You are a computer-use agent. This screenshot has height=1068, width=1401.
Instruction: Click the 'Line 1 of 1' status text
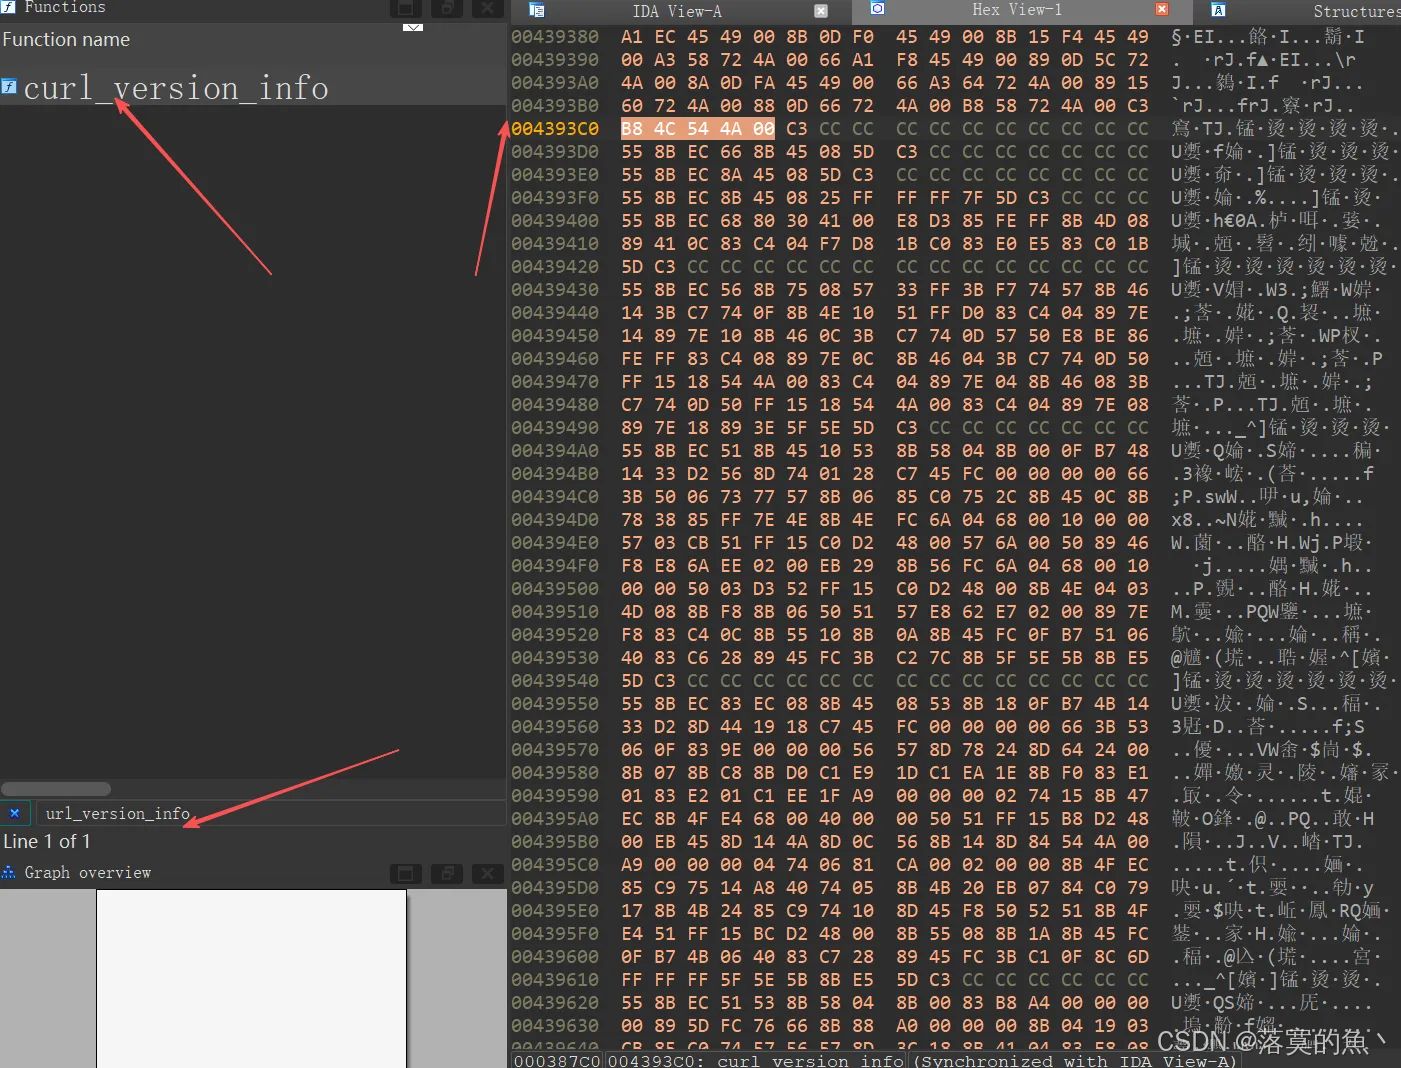pos(47,841)
